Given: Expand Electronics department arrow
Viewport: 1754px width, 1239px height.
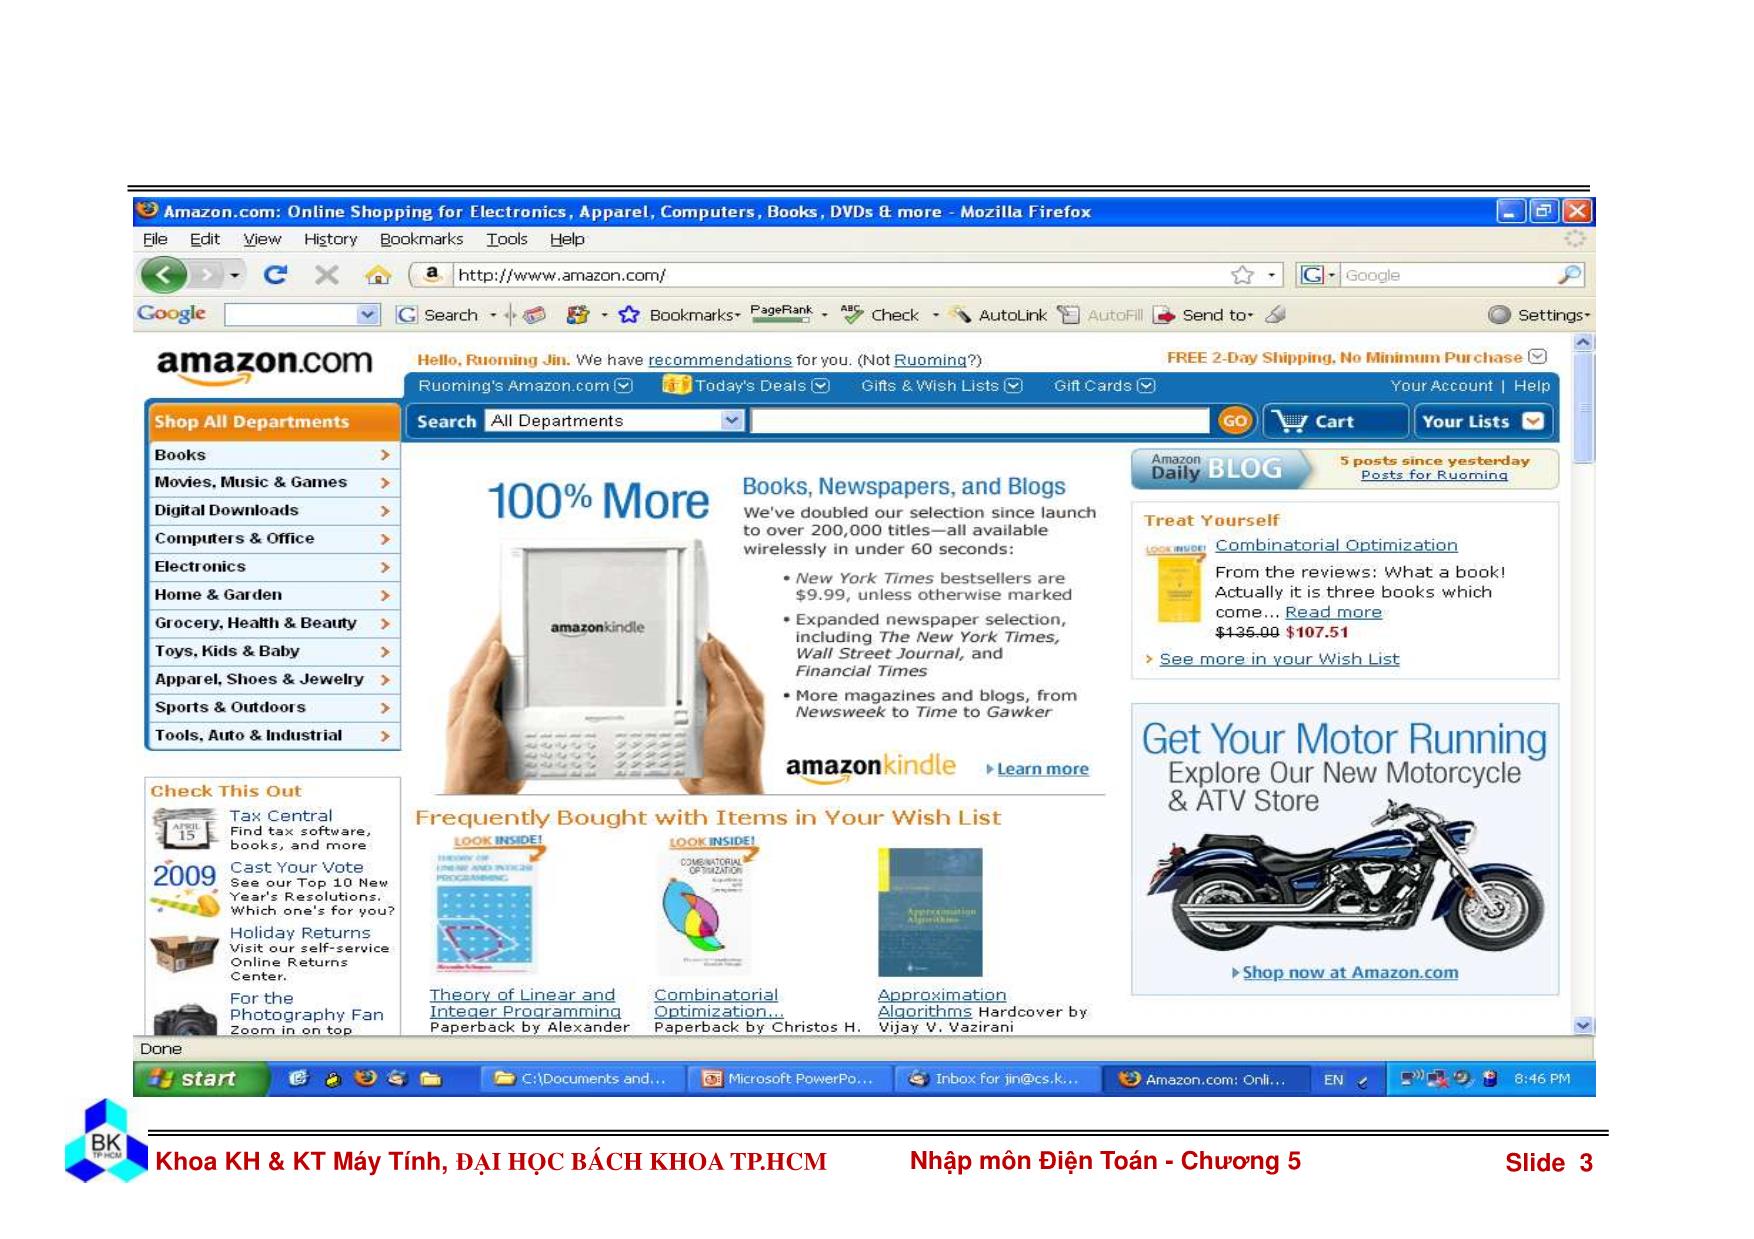Looking at the screenshot, I should pyautogui.click(x=385, y=567).
